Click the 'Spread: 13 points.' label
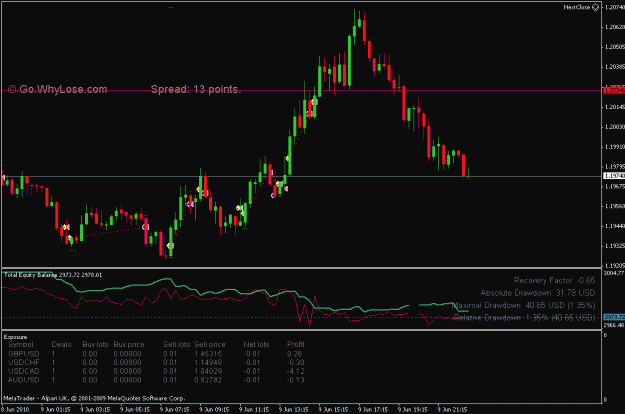The height and width of the screenshot is (414, 625). (196, 89)
